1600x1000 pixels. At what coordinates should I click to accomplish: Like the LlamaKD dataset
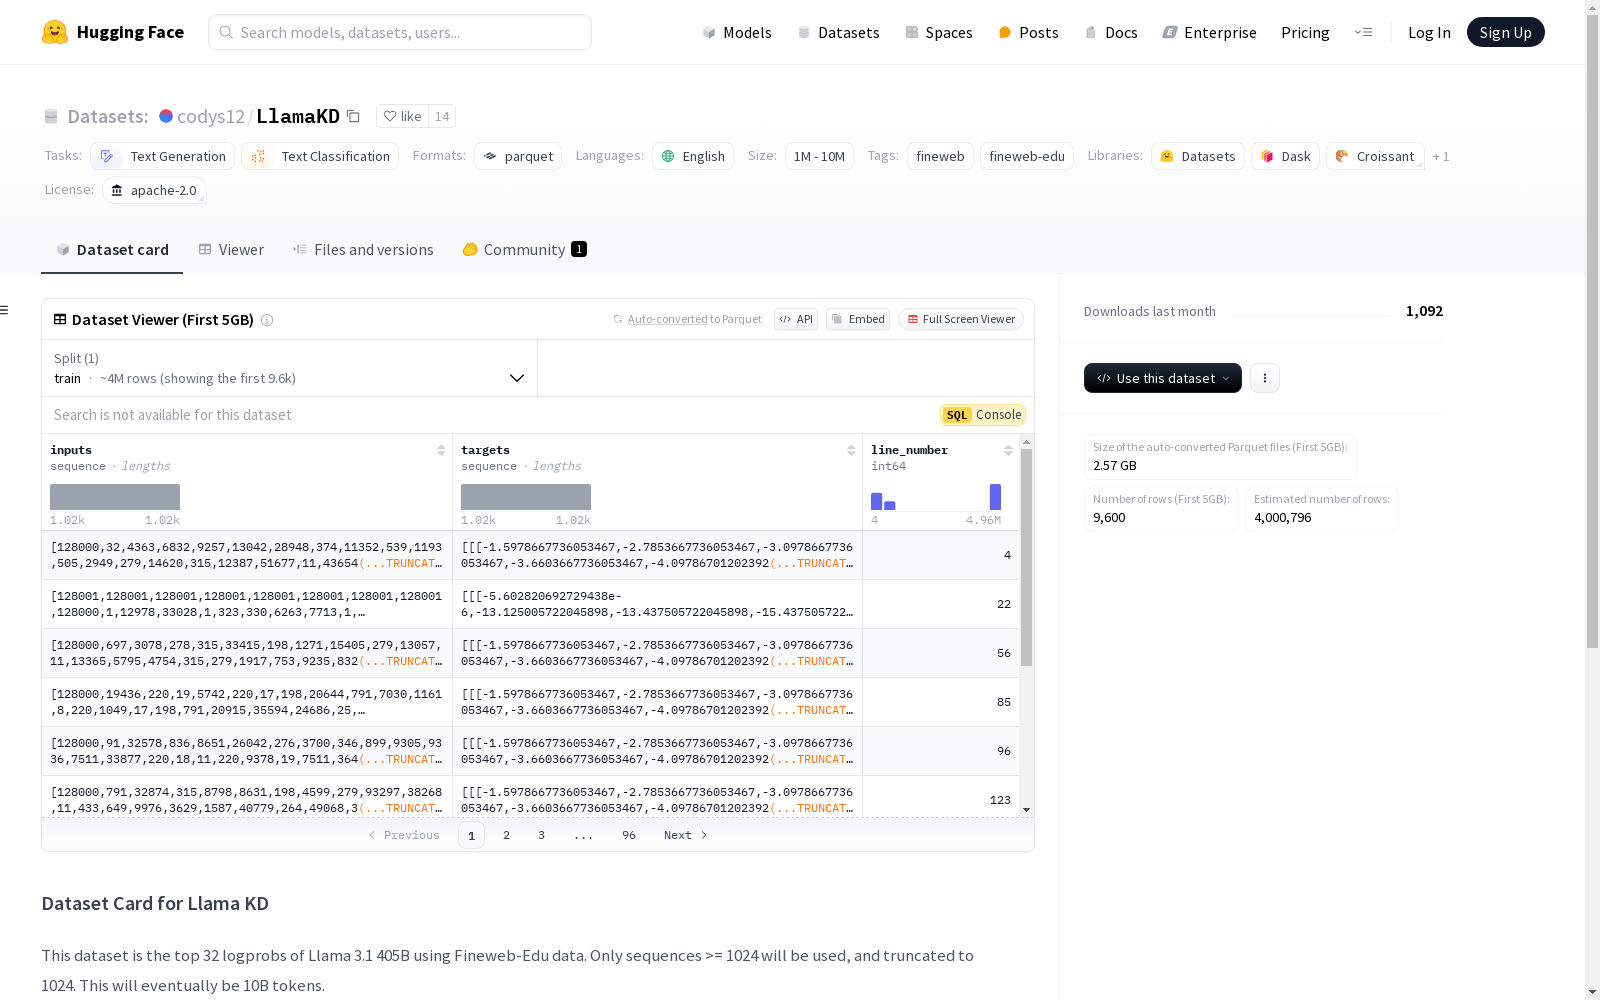[x=403, y=116]
